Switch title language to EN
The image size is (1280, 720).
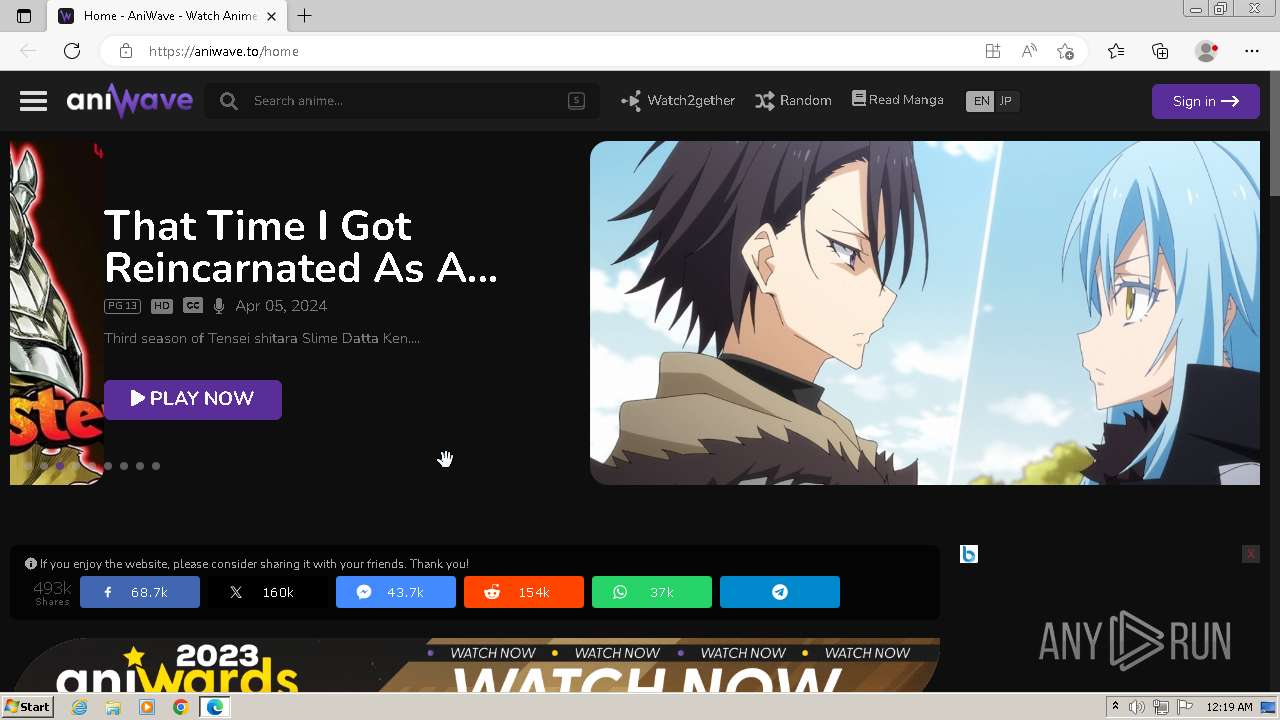(981, 101)
